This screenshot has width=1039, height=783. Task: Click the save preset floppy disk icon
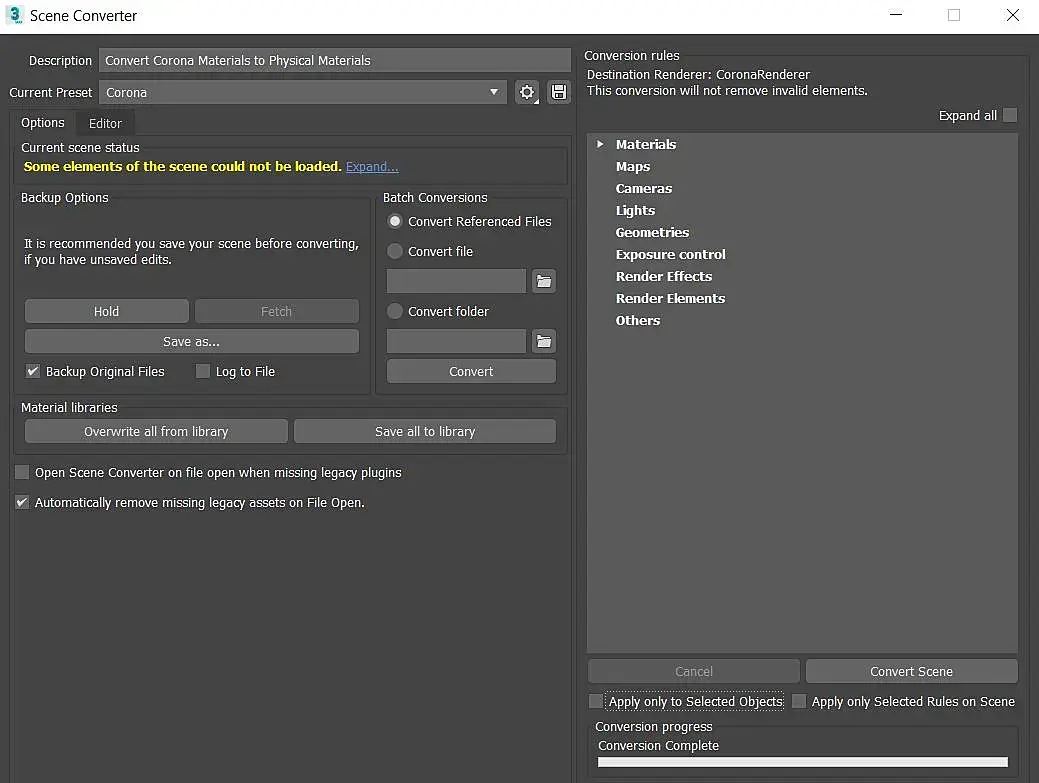559,92
